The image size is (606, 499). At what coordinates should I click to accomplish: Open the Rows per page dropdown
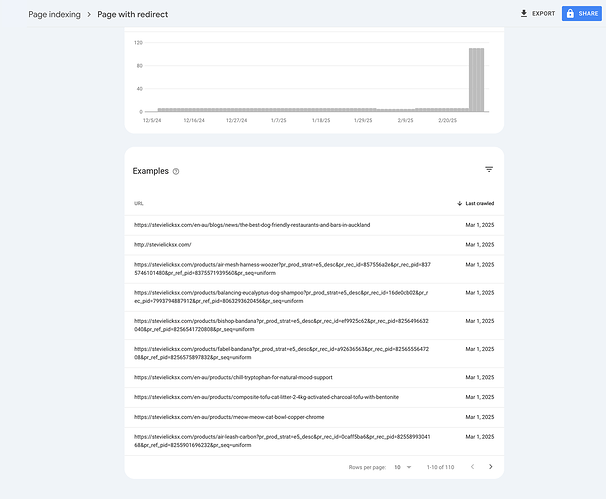401,467
